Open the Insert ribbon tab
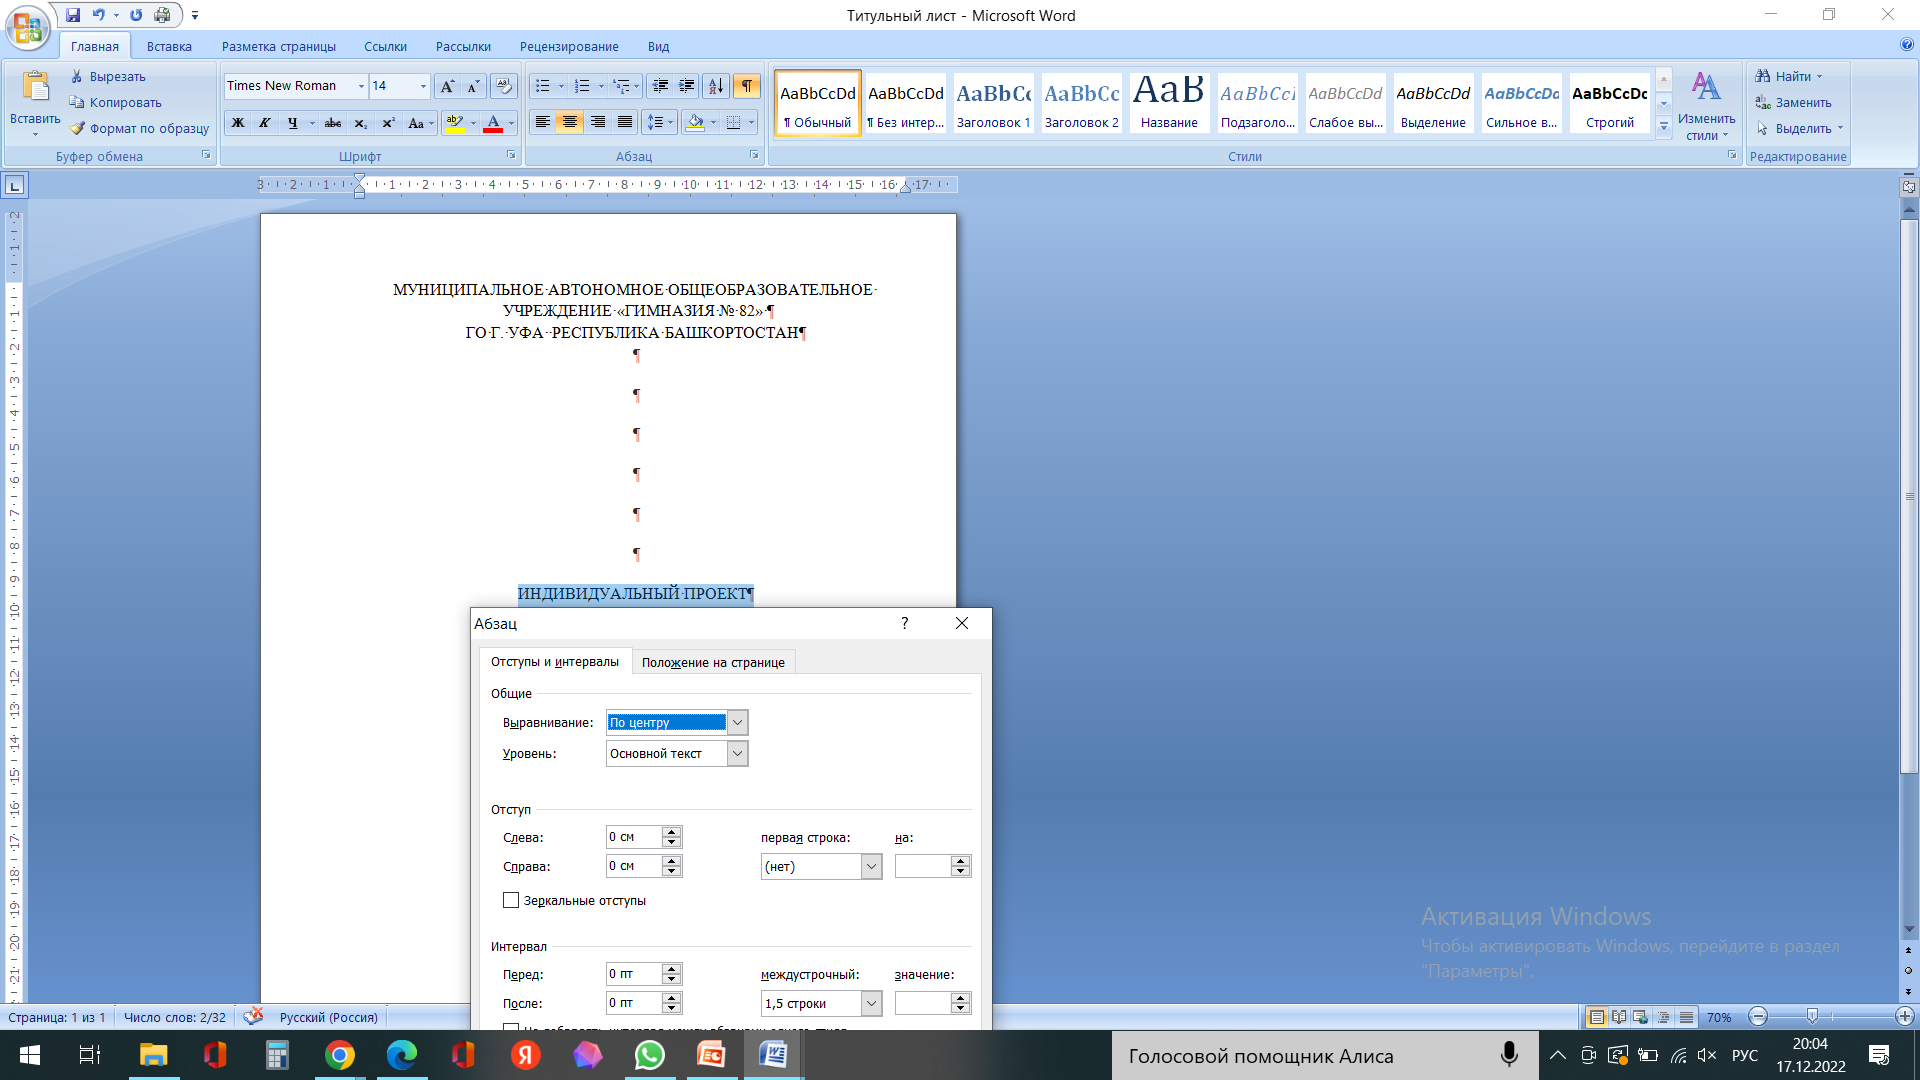Viewport: 1920px width, 1080px height. (x=168, y=46)
